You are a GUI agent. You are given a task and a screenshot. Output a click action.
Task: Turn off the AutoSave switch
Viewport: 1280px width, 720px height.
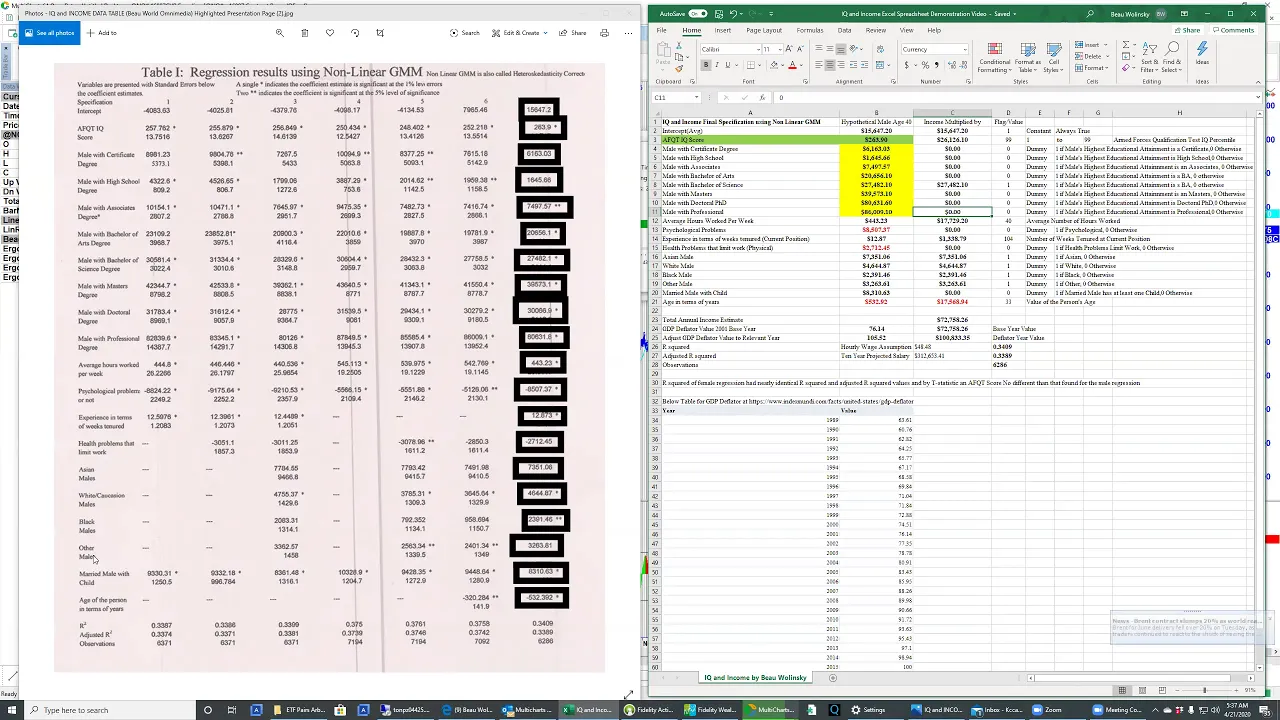(x=698, y=14)
